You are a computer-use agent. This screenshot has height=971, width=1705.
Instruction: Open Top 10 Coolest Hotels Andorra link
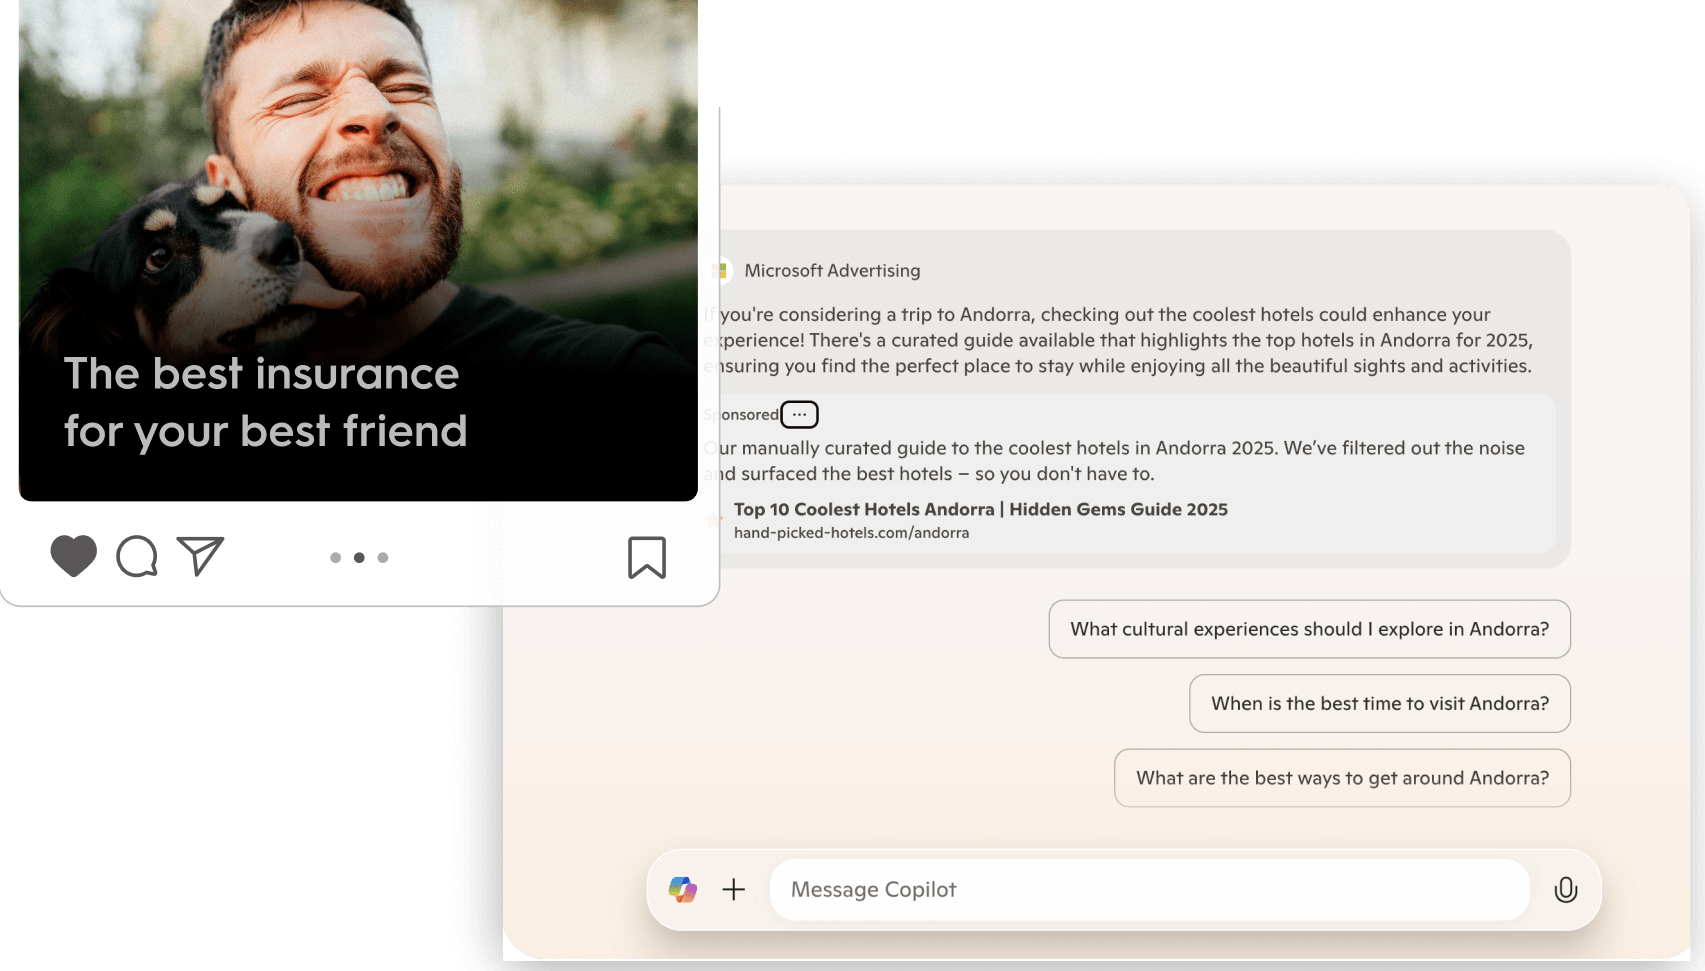click(980, 509)
